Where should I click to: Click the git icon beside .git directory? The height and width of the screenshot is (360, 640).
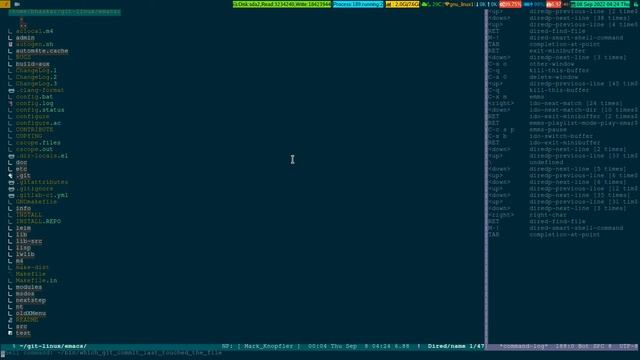[11, 176]
